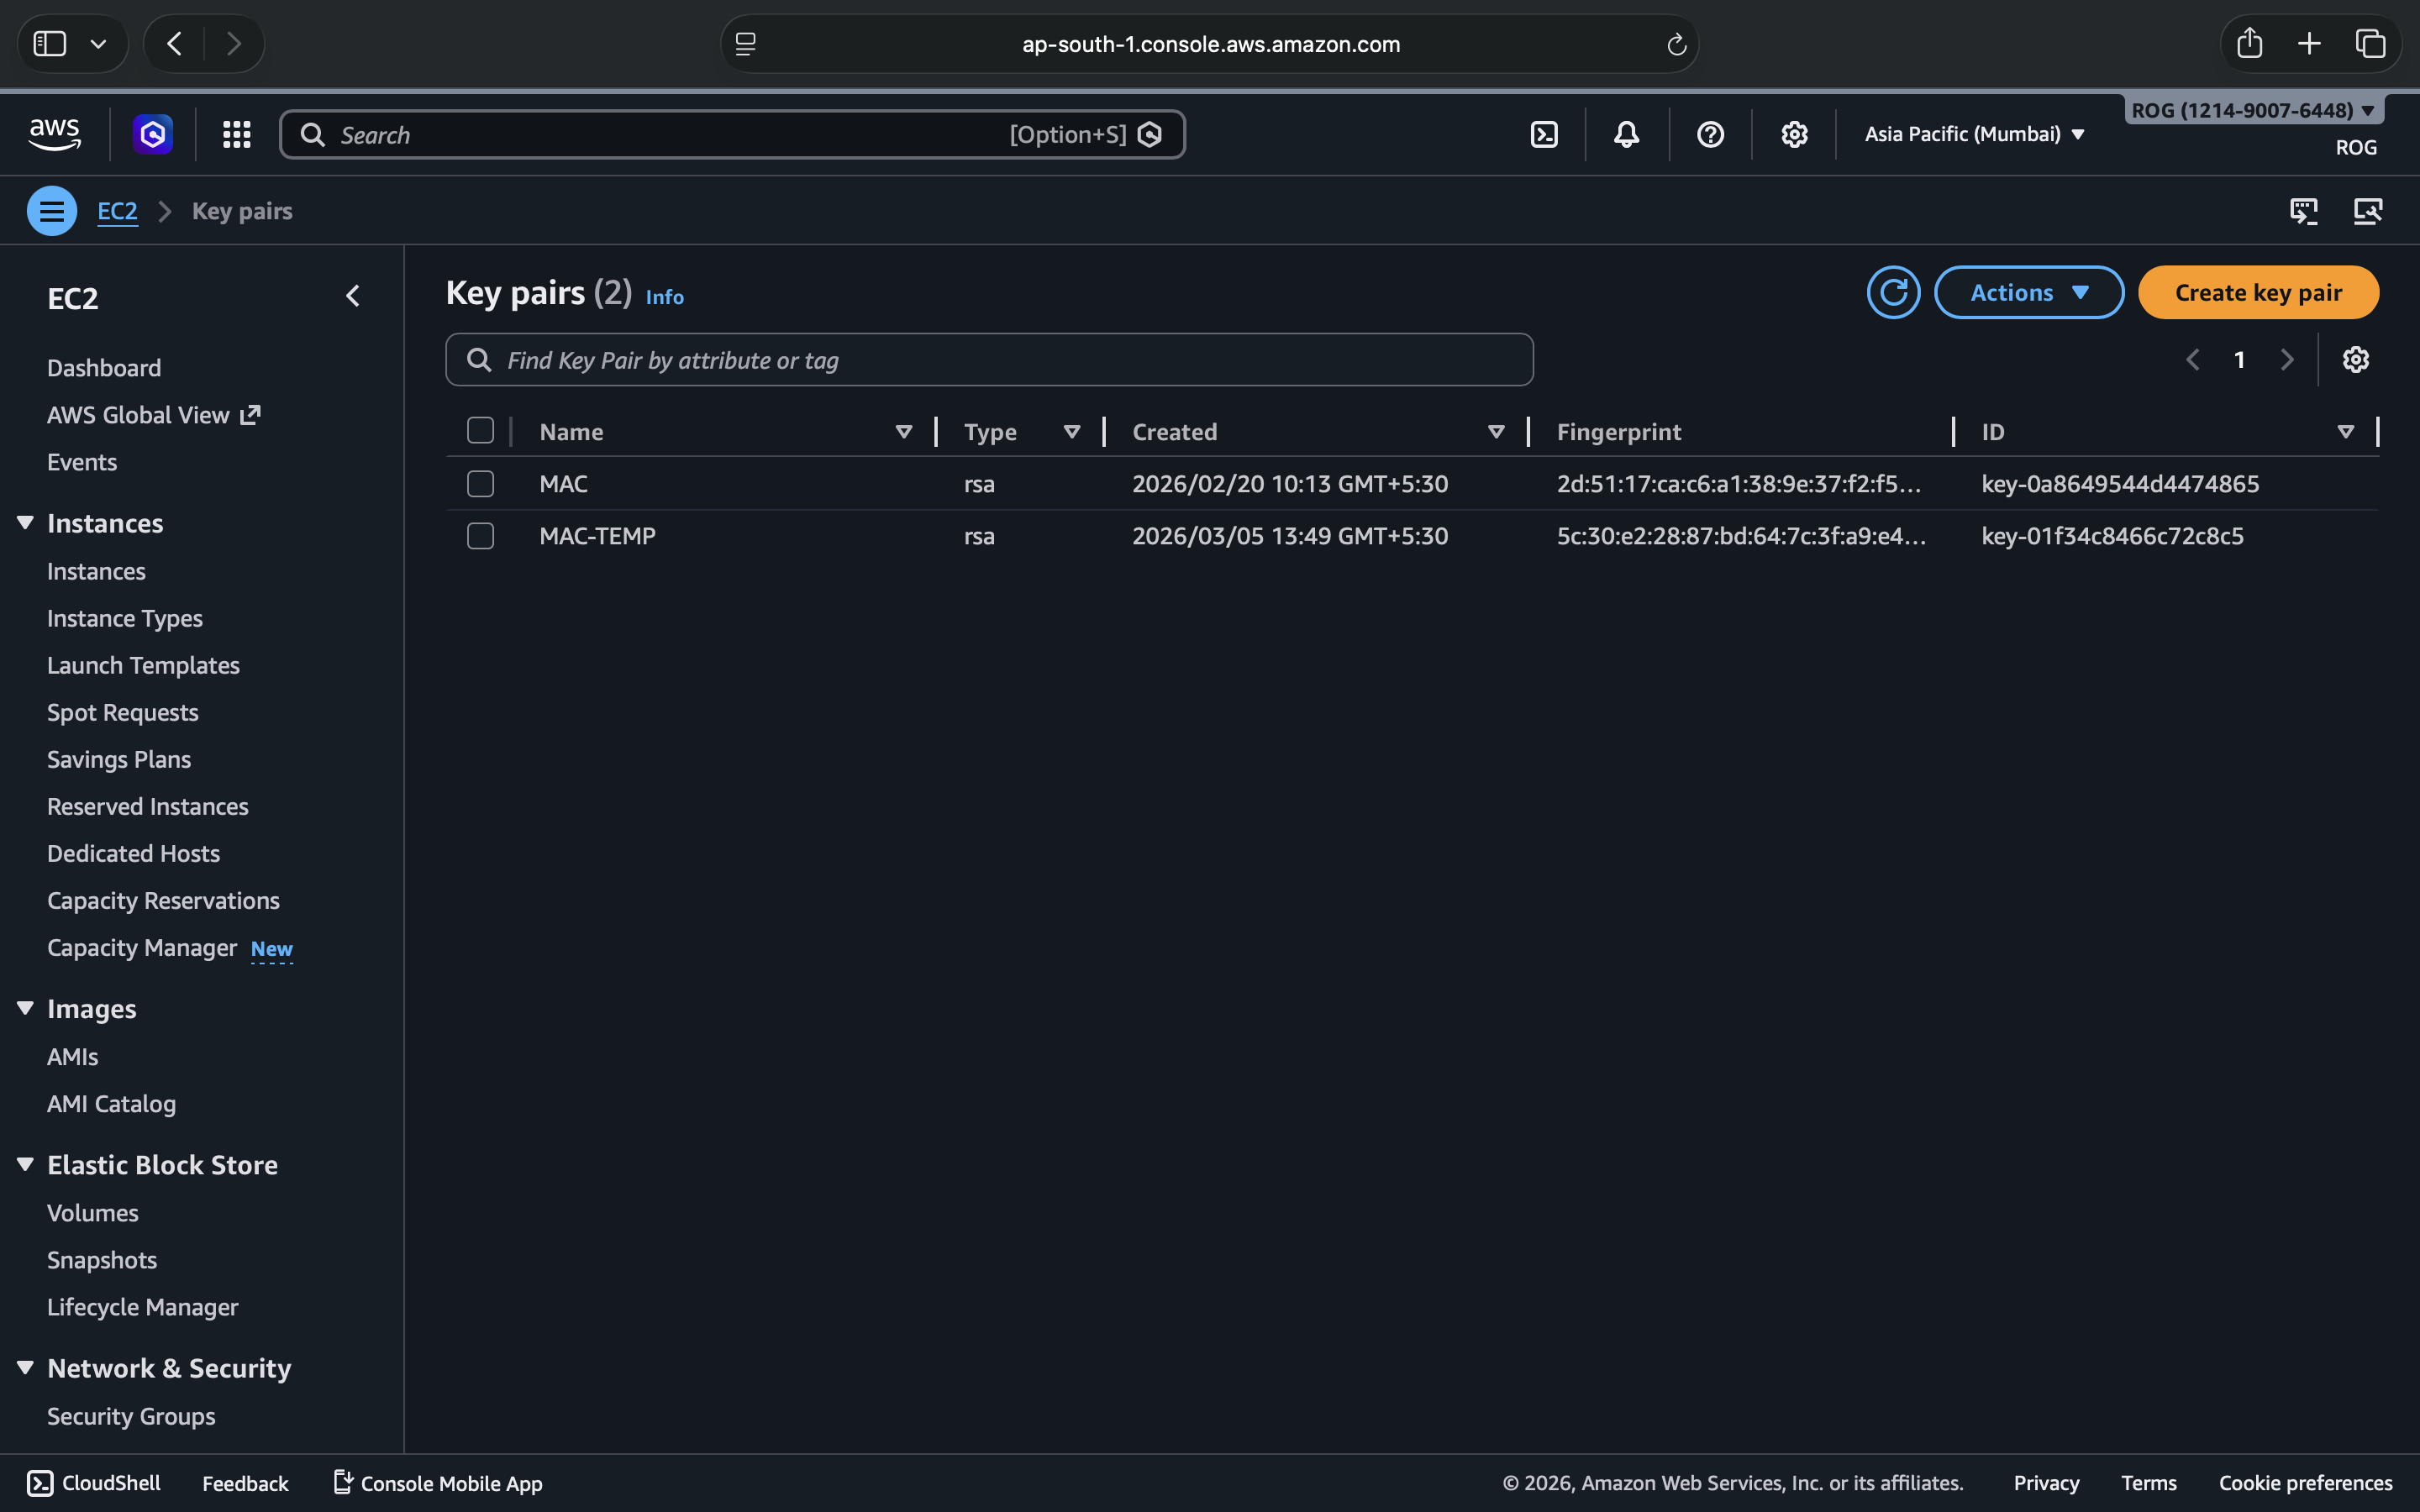Click the Create key pair button
The width and height of the screenshot is (2420, 1512).
2258,293
